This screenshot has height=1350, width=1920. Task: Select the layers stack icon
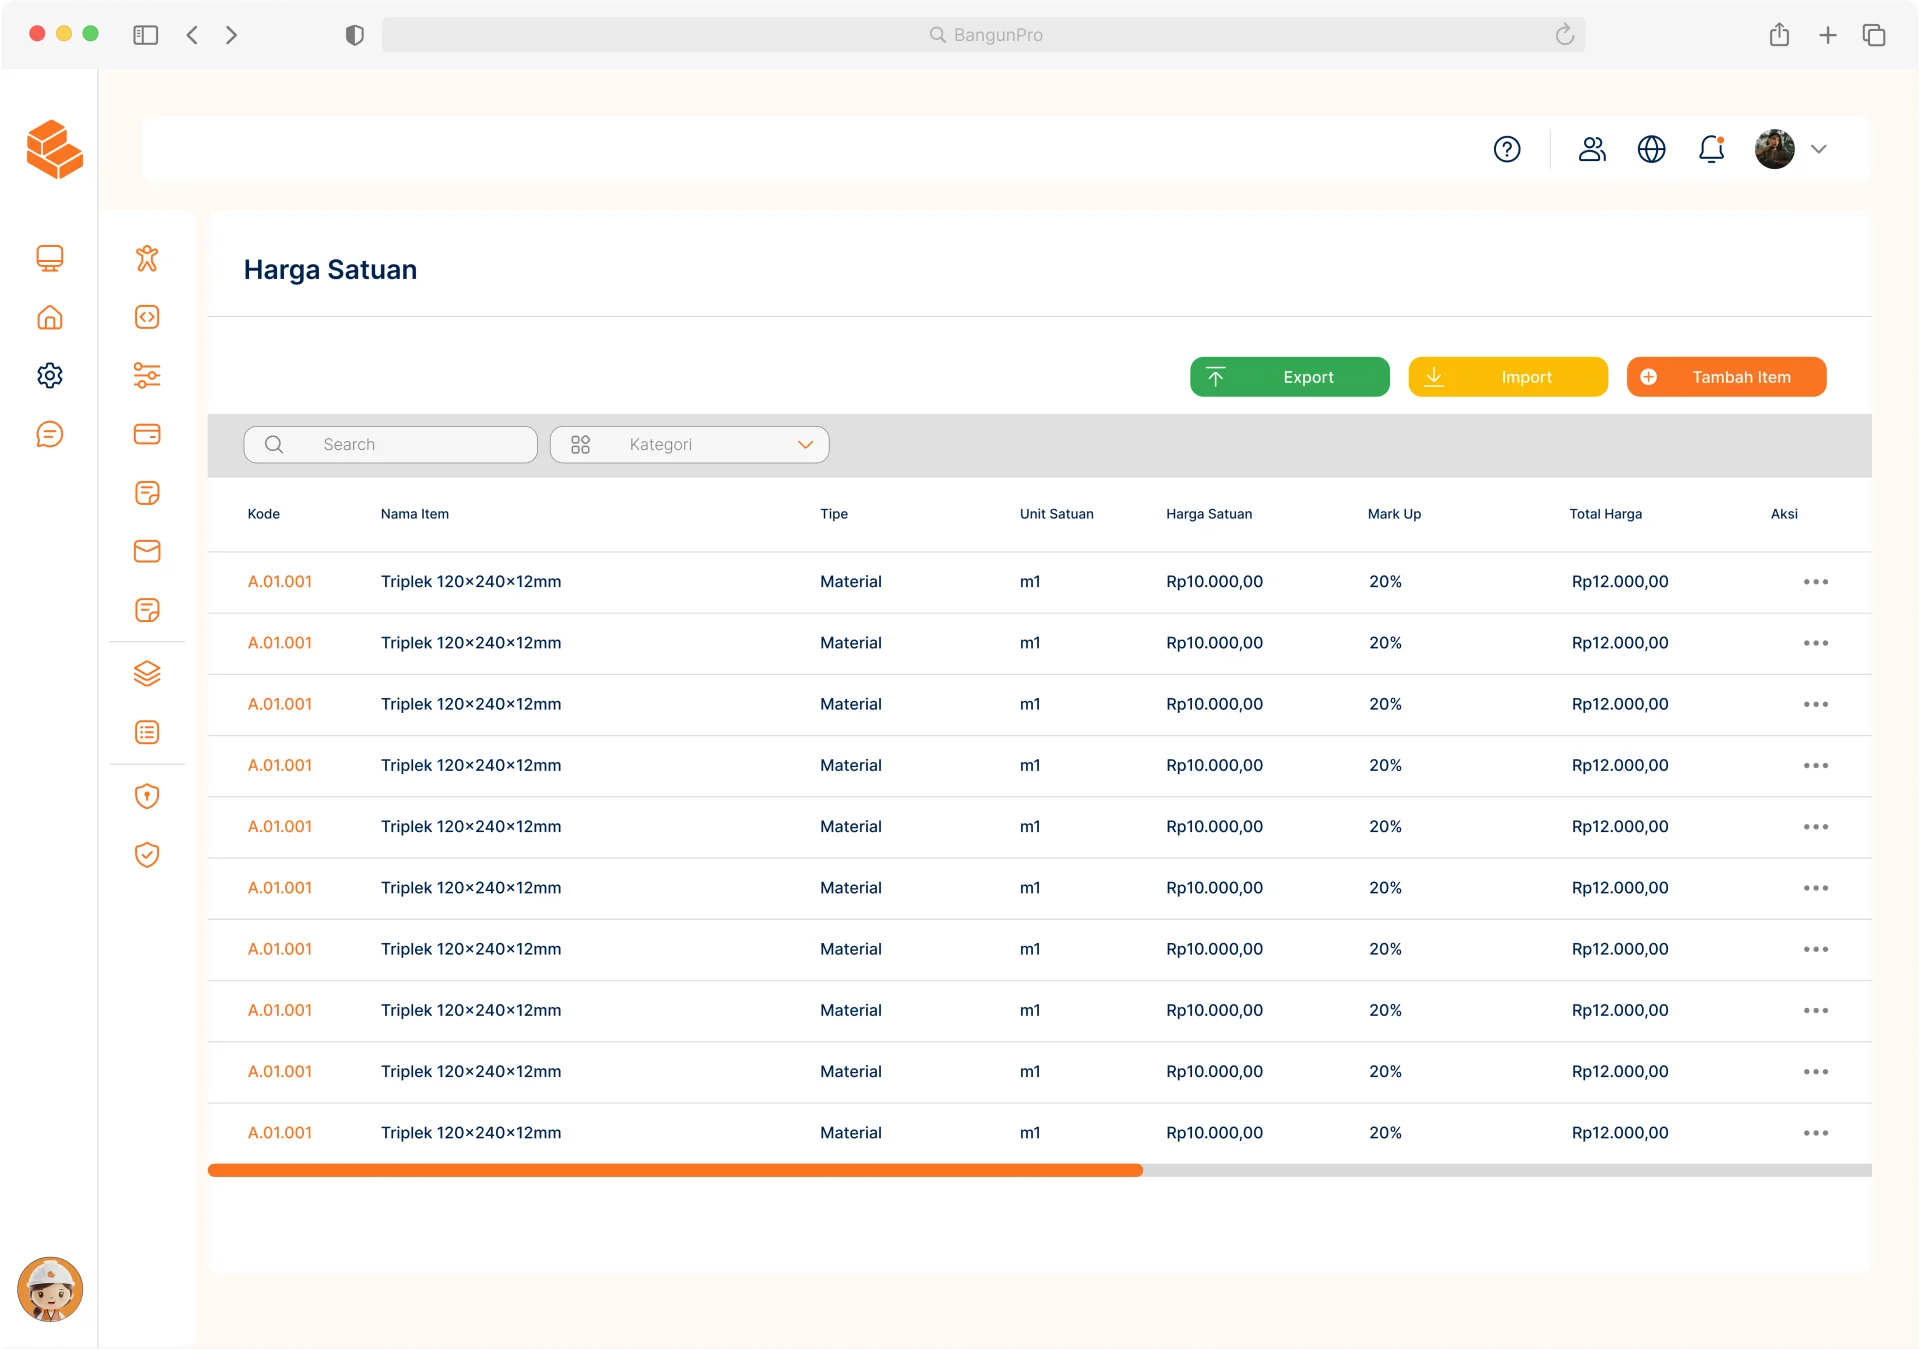pos(147,673)
